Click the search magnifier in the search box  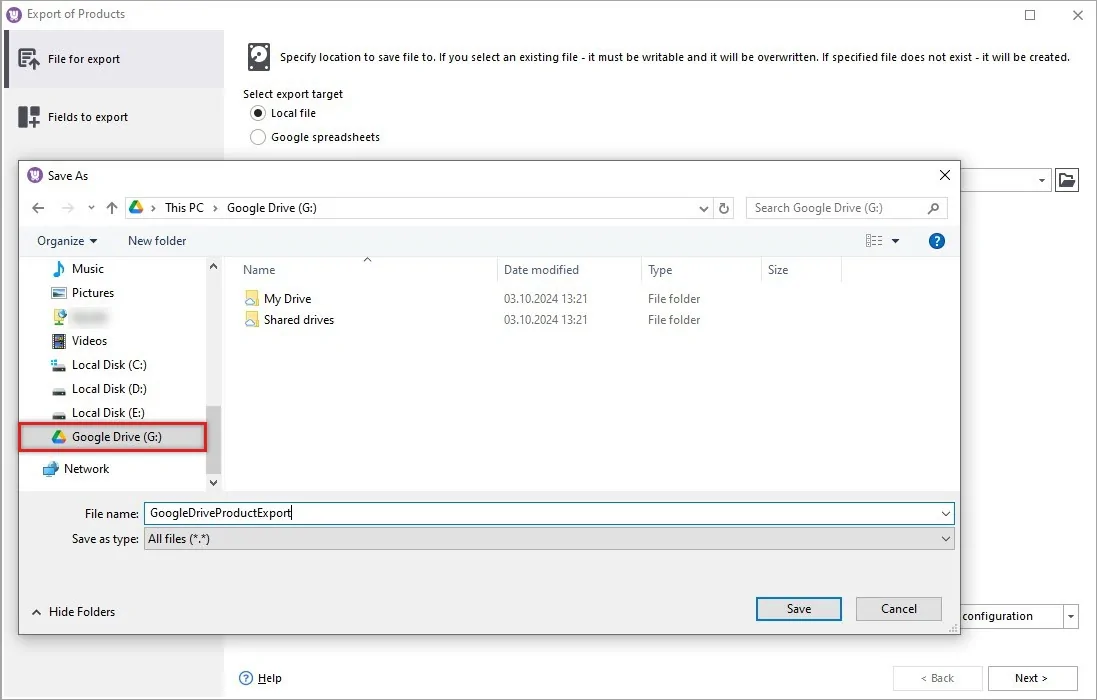[931, 208]
